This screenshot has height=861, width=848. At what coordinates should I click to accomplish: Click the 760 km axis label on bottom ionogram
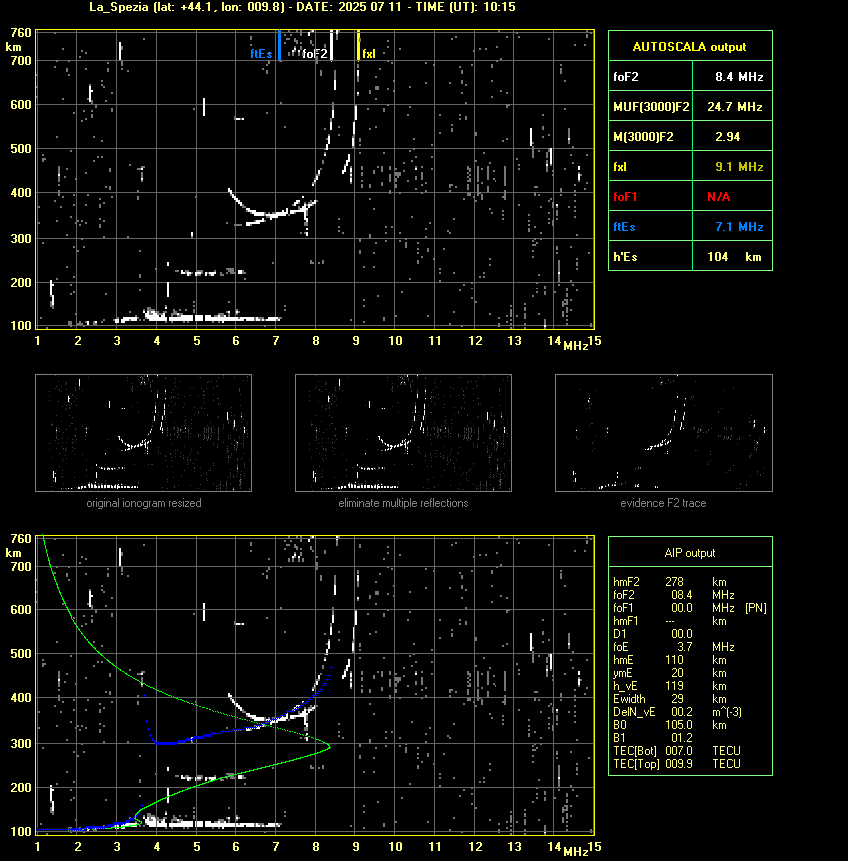21,539
